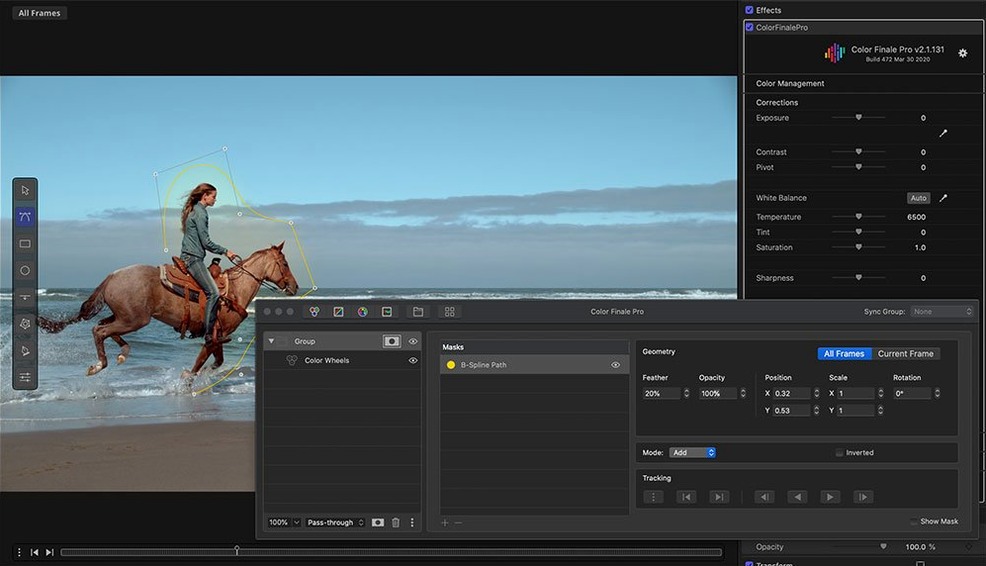Select the ellipse mask tool

click(25, 270)
